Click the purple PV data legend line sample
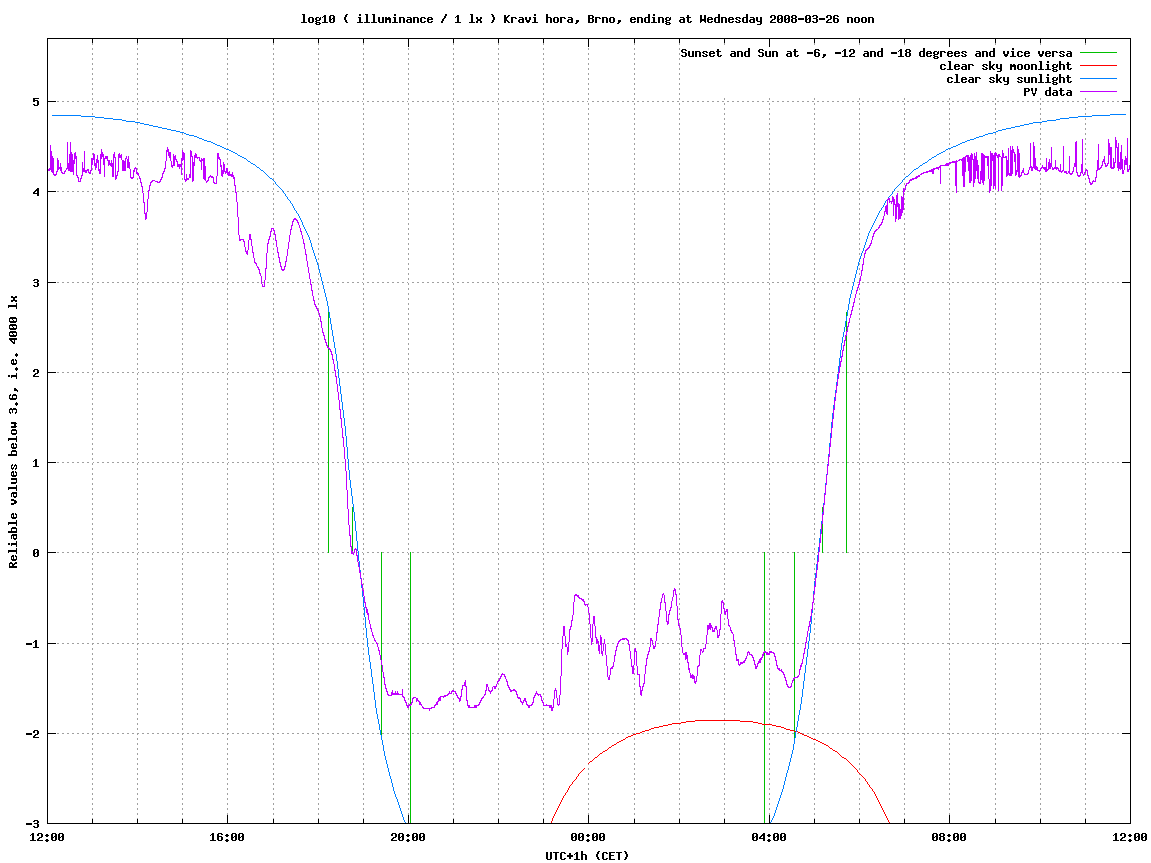Screen dimensions: 1151x863 coord(1098,92)
